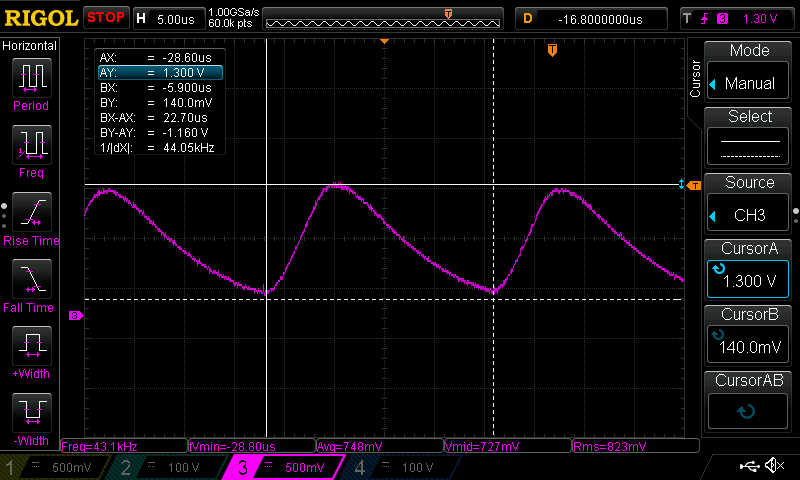Viewport: 800px width, 480px height.
Task: Click the trigger level 1.30 V readout
Action: coord(760,19)
